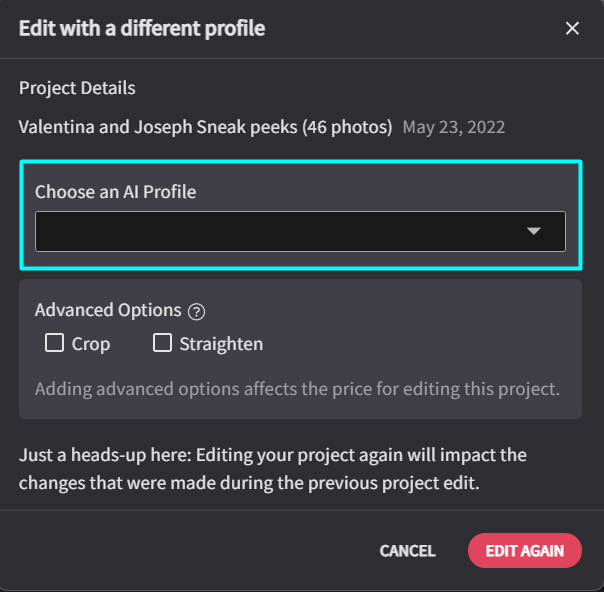Cancel editing with a different profile
This screenshot has height=592, width=604.
pyautogui.click(x=407, y=550)
